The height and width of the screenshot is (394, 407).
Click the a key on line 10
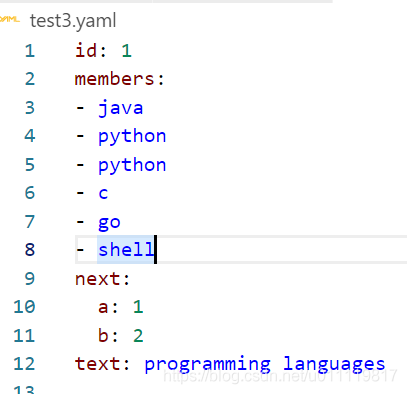[x=103, y=307]
